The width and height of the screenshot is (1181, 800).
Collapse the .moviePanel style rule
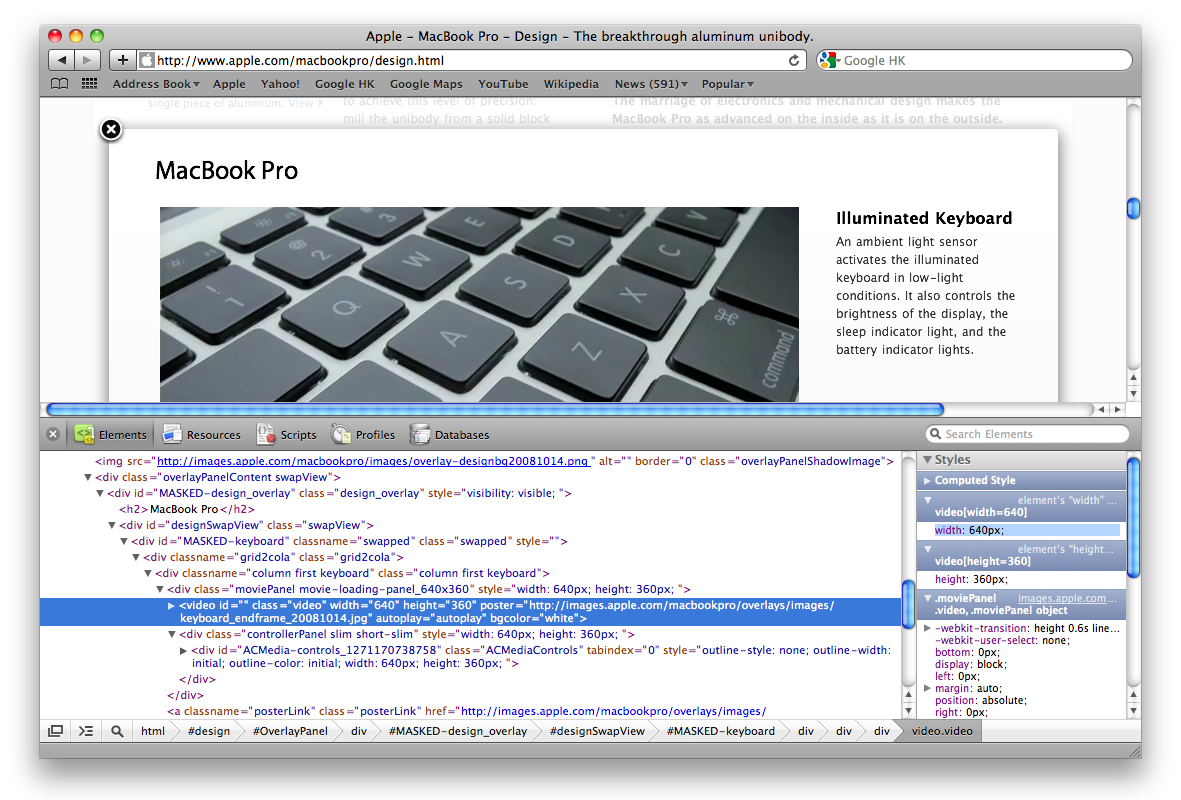tap(928, 598)
